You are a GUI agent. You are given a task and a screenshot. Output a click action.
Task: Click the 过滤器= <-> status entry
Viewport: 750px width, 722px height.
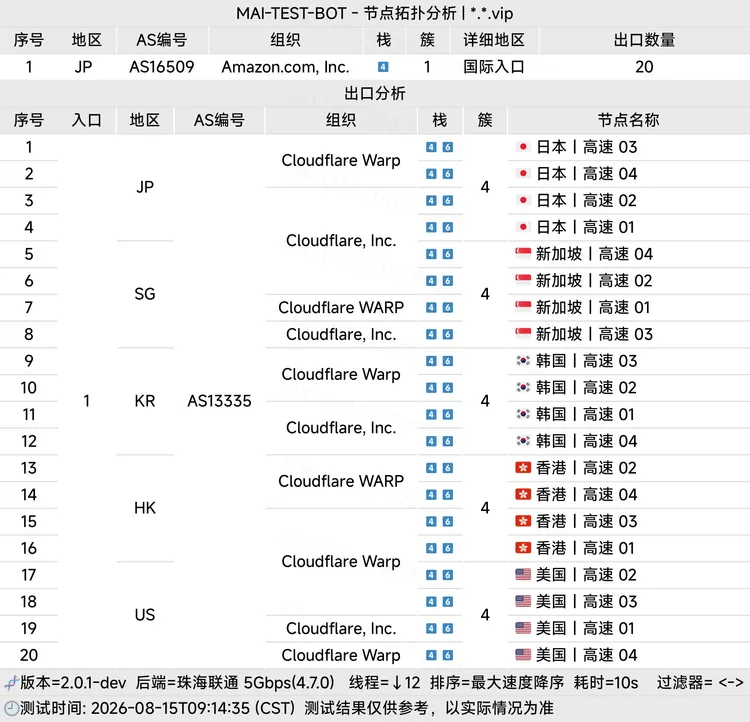tap(700, 683)
